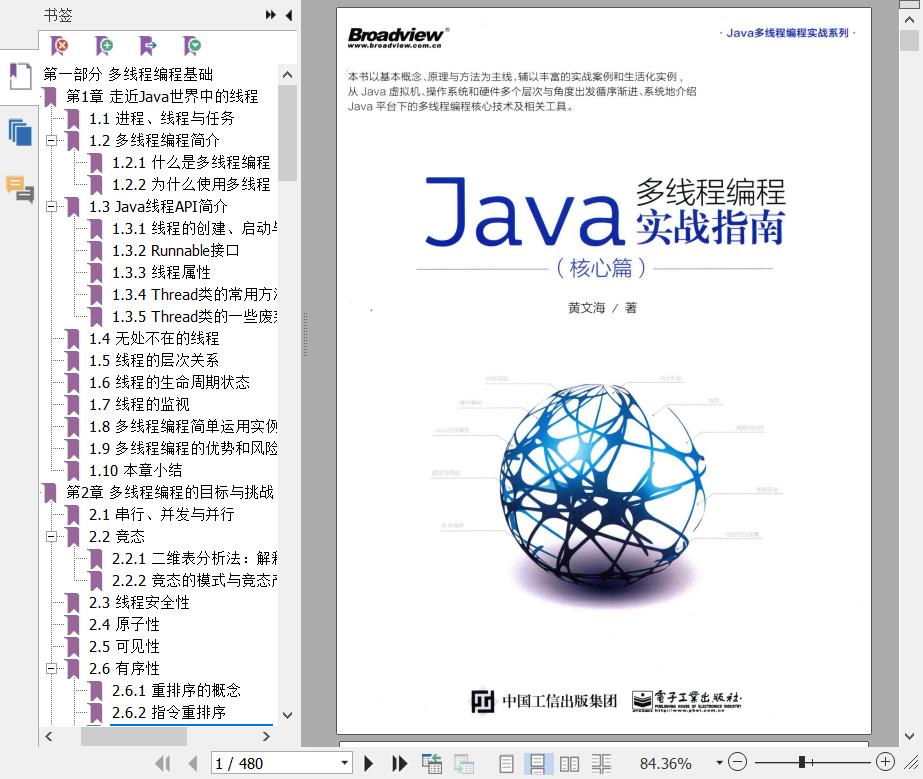Open the Bookmarks sidebar panel icon
923x779 pixels.
click(20, 76)
